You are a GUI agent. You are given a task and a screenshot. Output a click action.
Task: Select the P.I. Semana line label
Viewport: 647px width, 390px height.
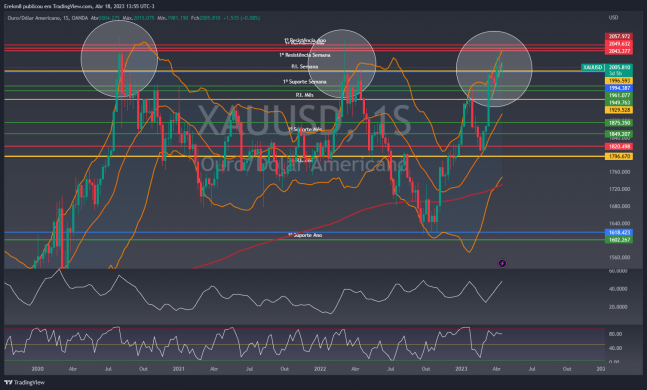pyautogui.click(x=305, y=66)
